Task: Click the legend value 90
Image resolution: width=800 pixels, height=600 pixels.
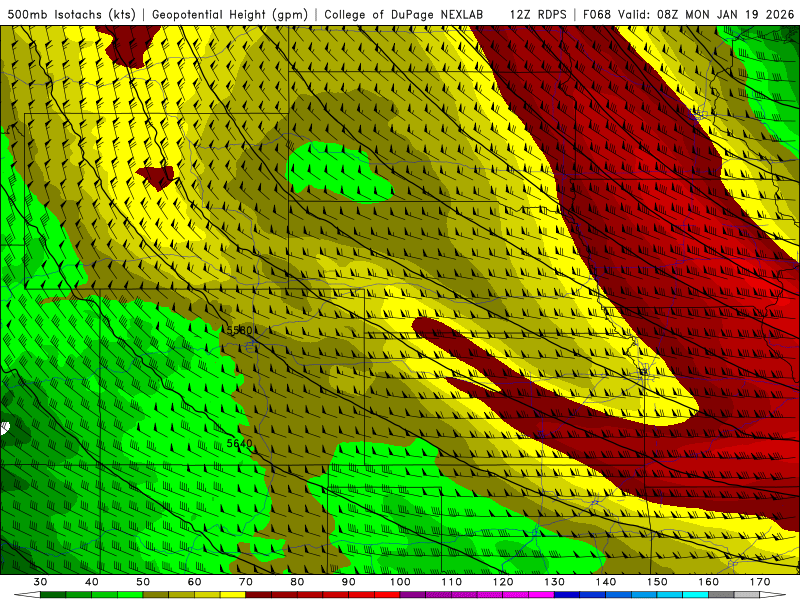Action: (x=348, y=582)
